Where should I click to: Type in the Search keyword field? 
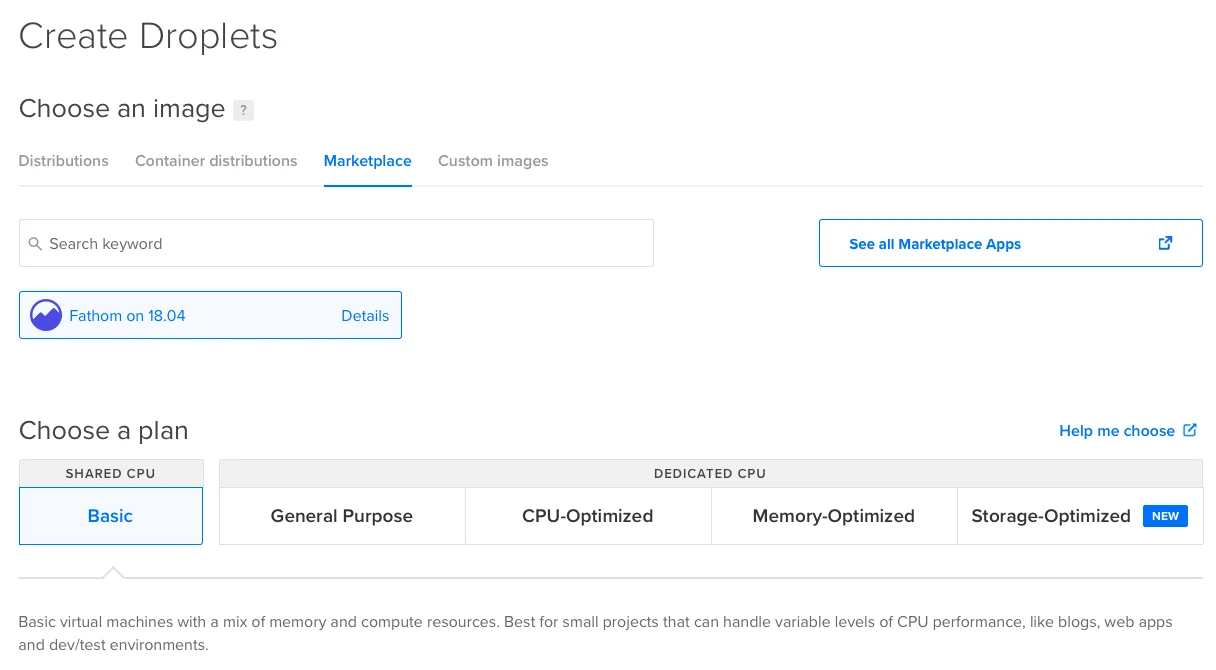340,244
